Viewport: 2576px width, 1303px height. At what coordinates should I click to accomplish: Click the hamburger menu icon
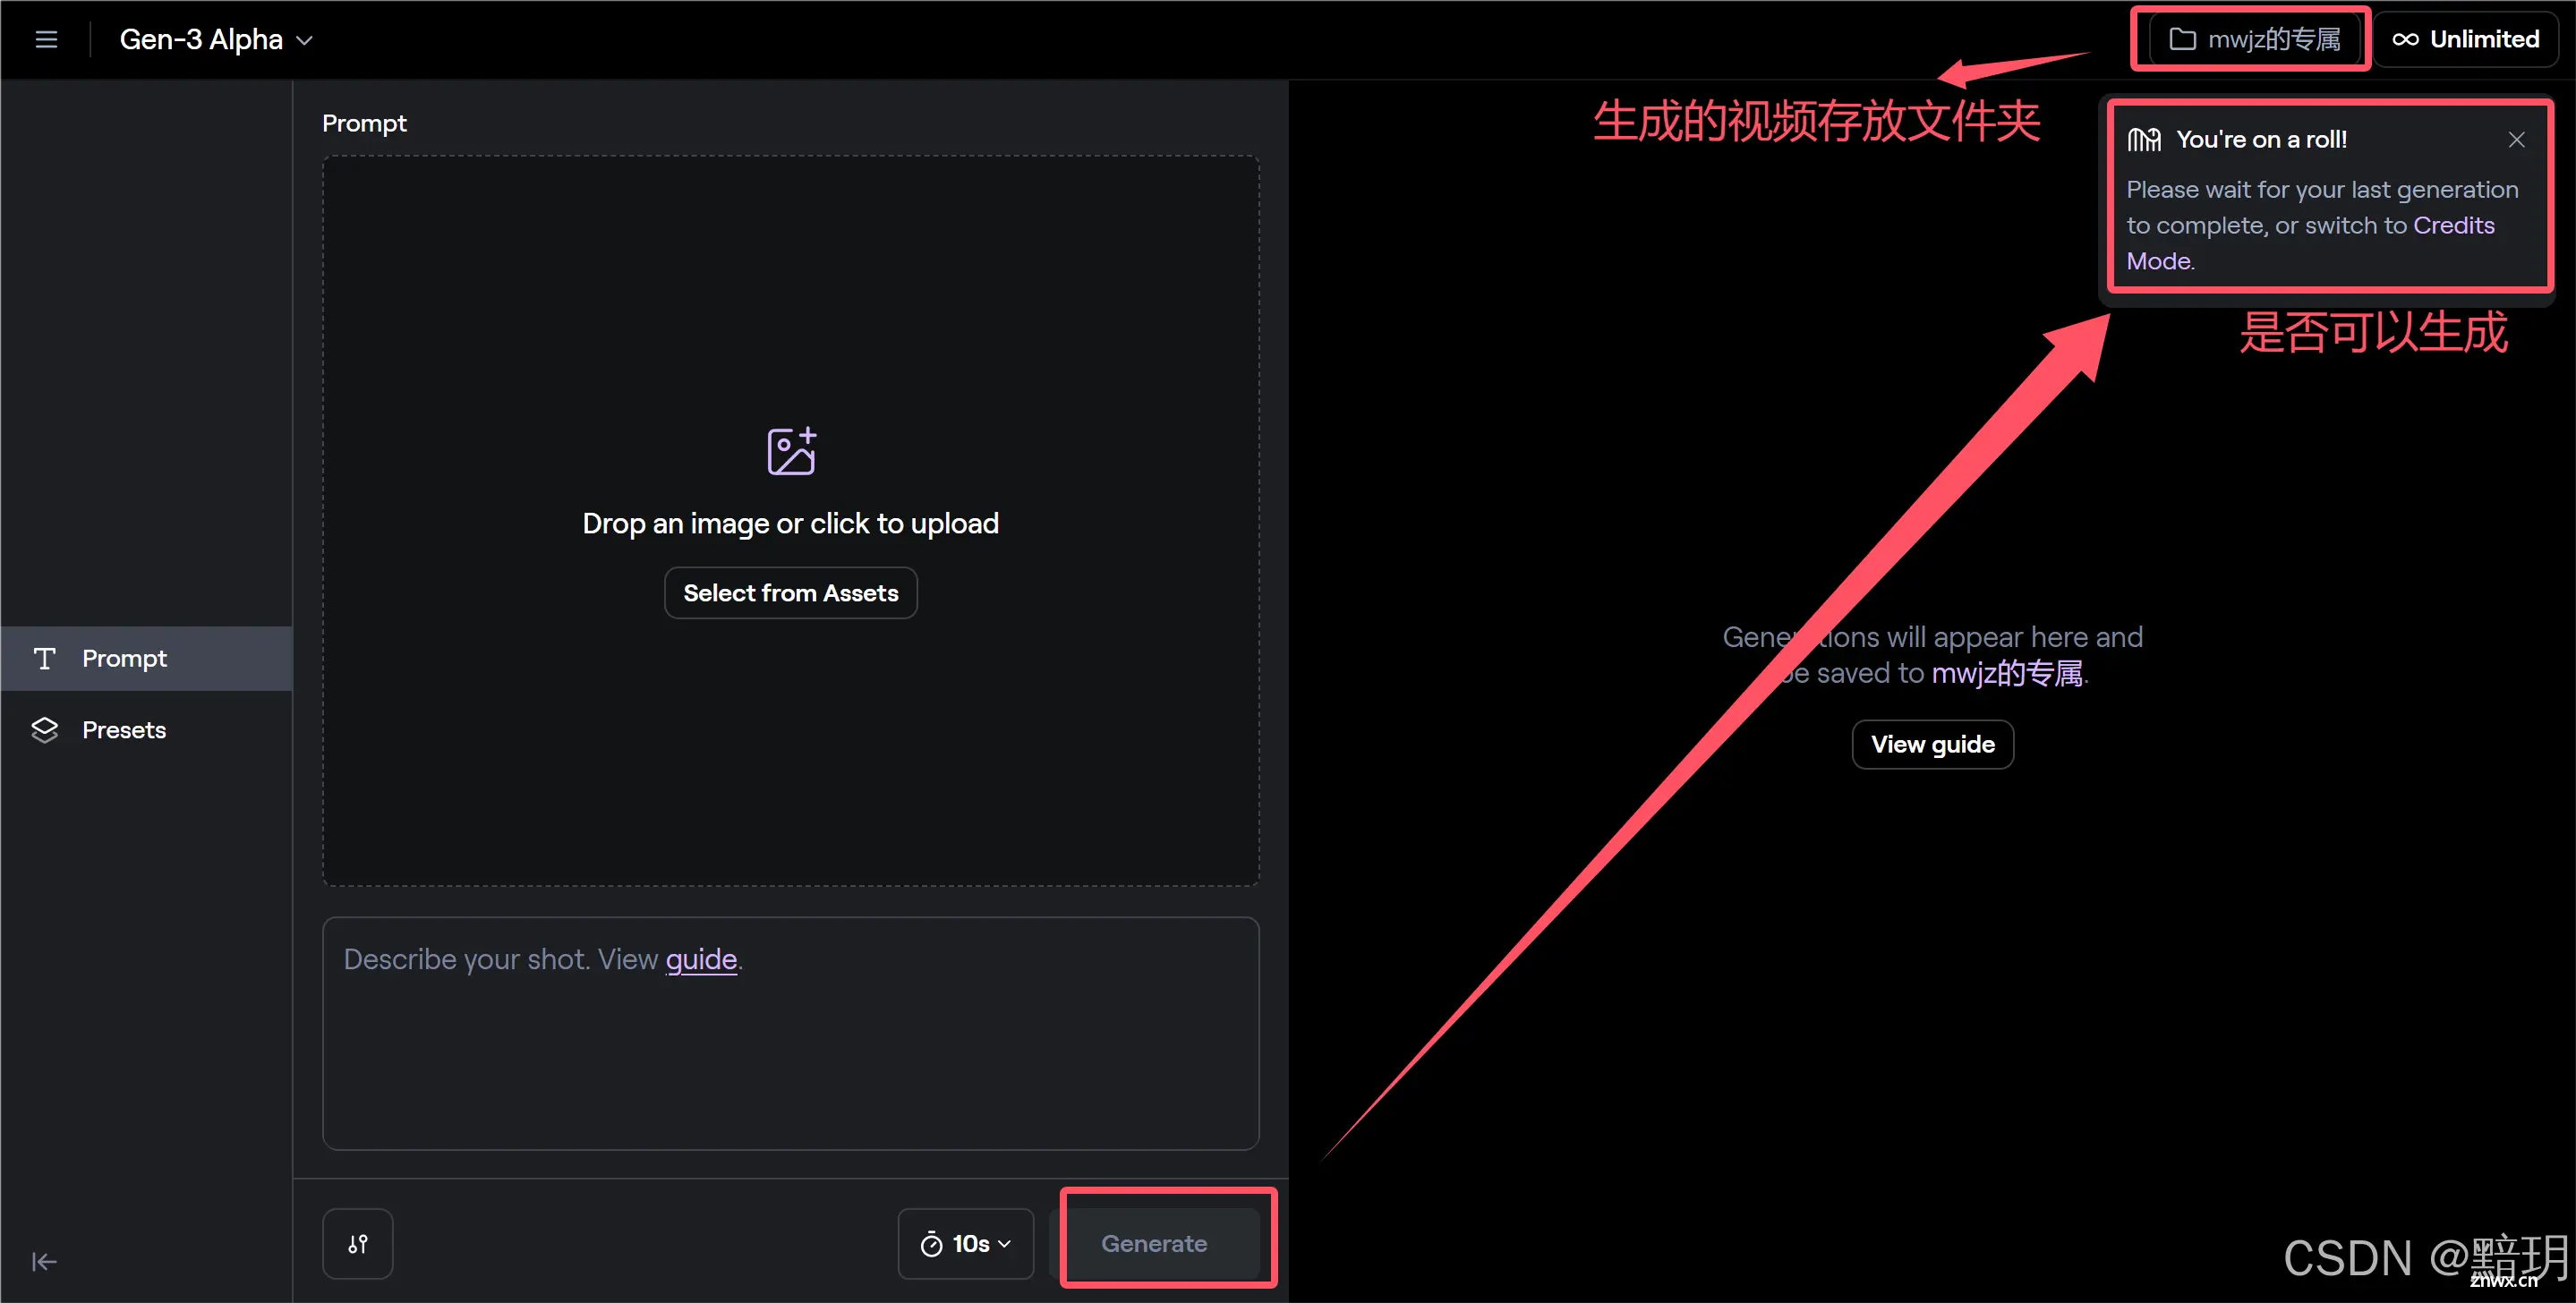pos(43,38)
